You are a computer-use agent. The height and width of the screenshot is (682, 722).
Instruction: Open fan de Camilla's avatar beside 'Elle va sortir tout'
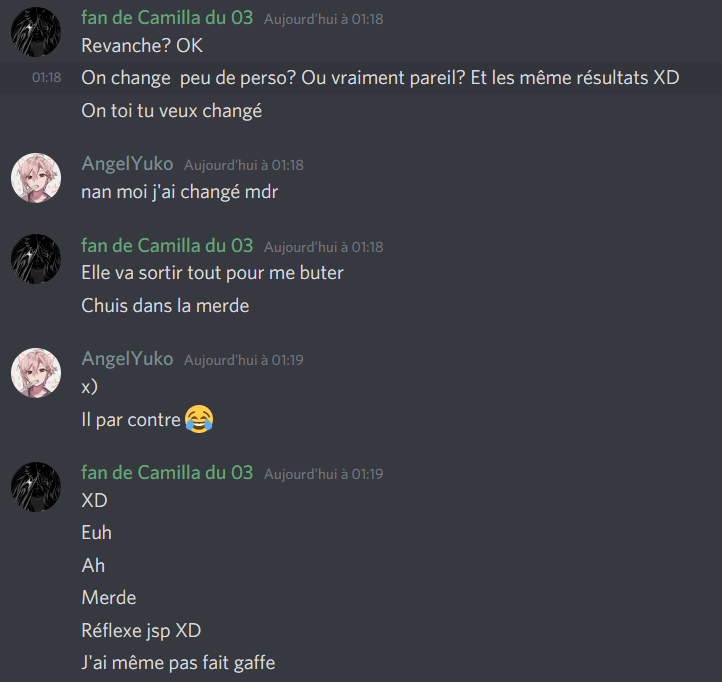[36, 259]
